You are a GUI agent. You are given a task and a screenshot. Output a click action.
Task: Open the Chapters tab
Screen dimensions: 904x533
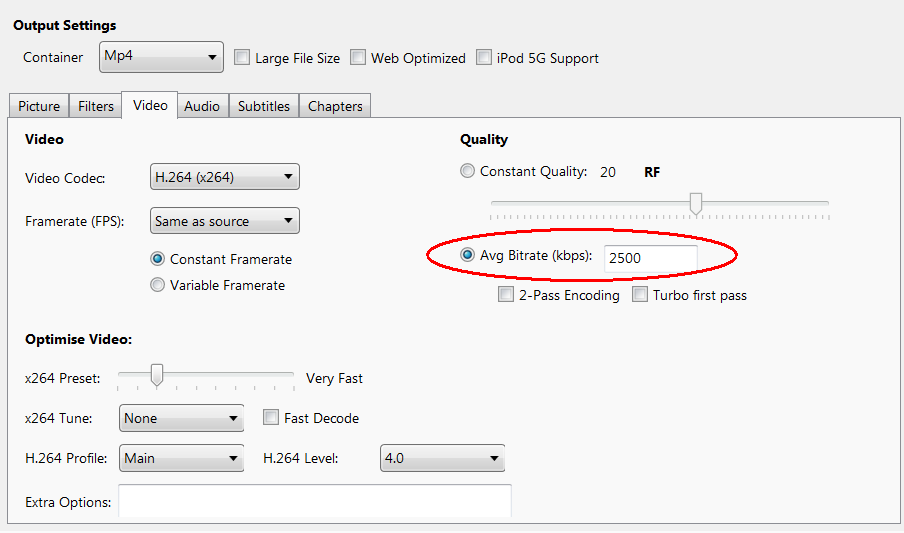335,106
